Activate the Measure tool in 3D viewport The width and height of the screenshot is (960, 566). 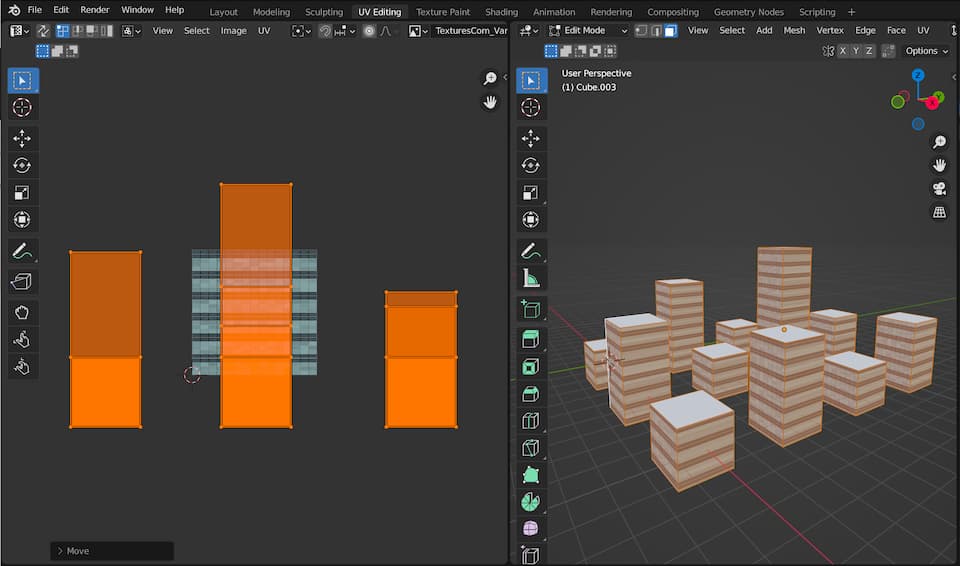(531, 279)
